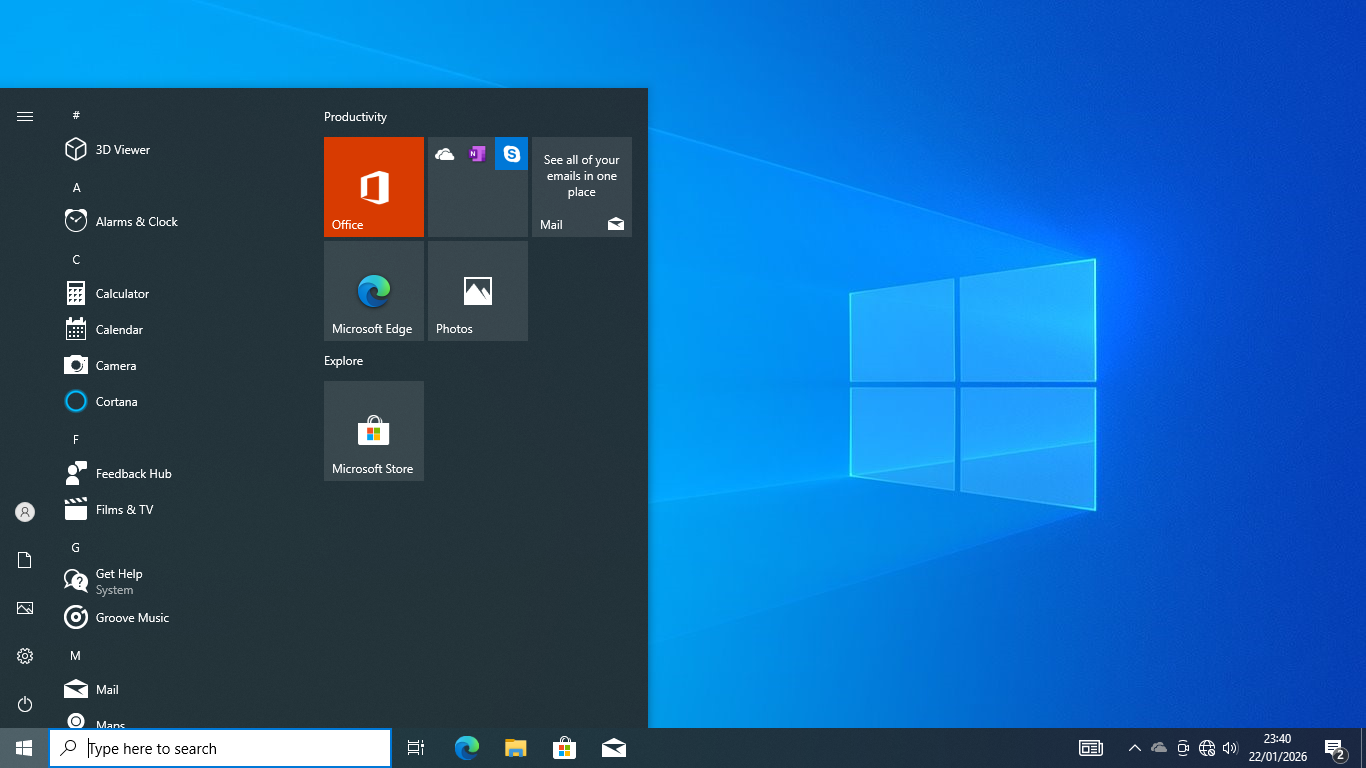Open the Photos tile
The width and height of the screenshot is (1366, 768).
point(478,291)
